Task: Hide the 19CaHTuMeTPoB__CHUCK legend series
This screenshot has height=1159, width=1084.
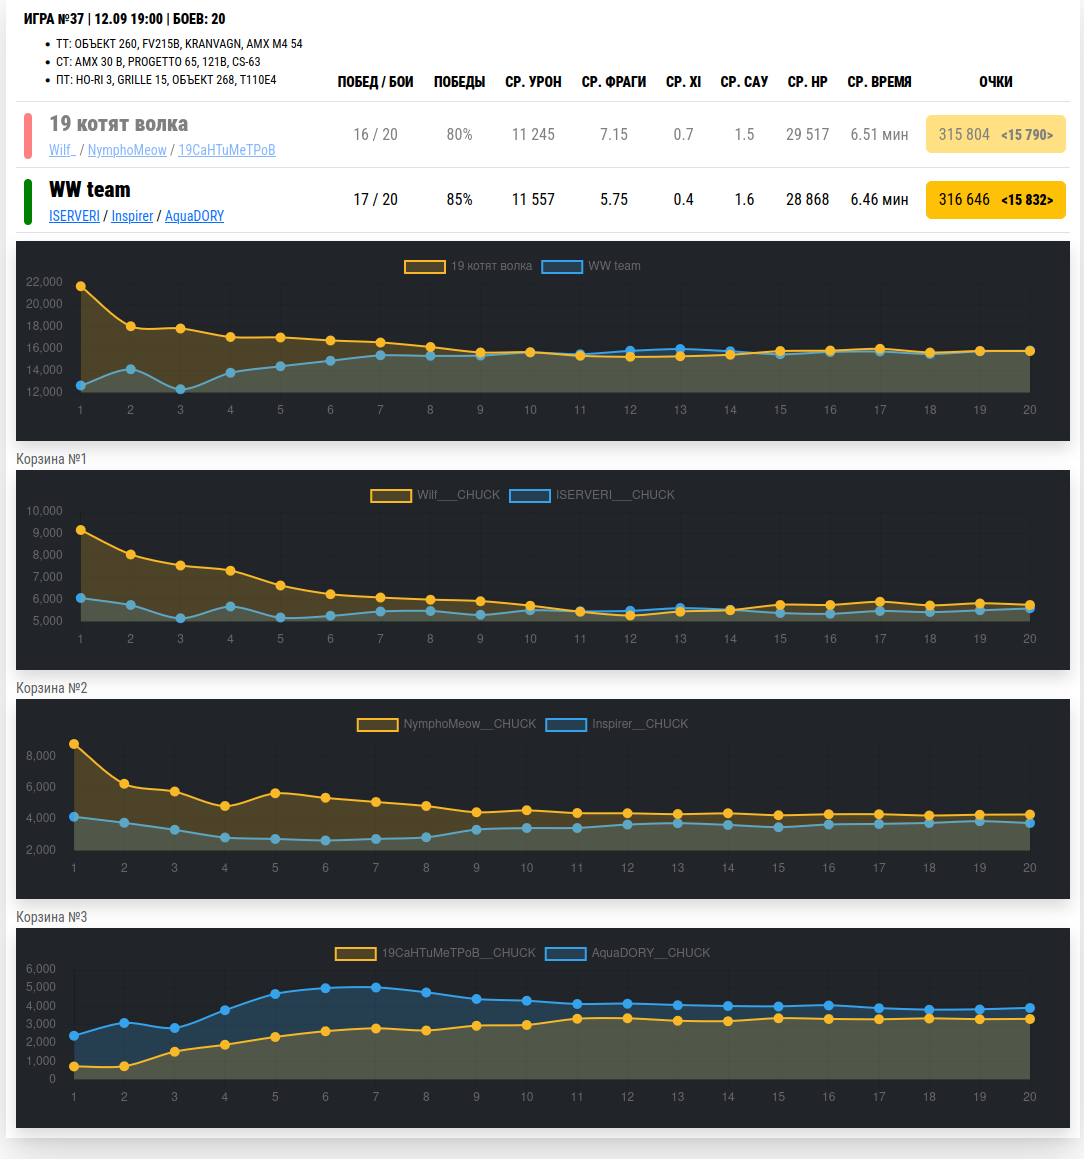Action: 436,953
